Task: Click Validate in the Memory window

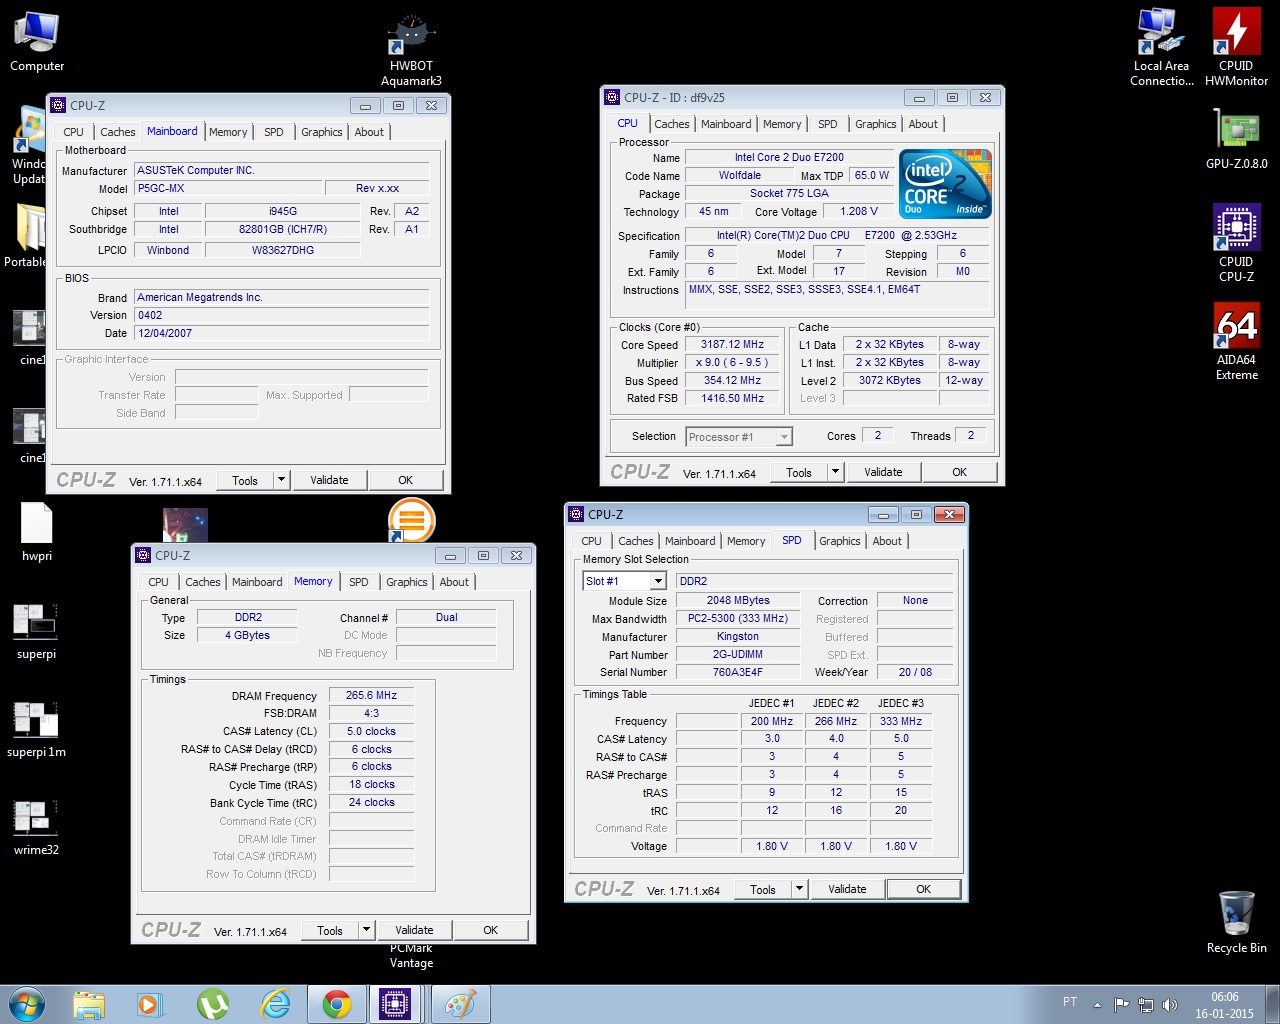Action: [414, 930]
